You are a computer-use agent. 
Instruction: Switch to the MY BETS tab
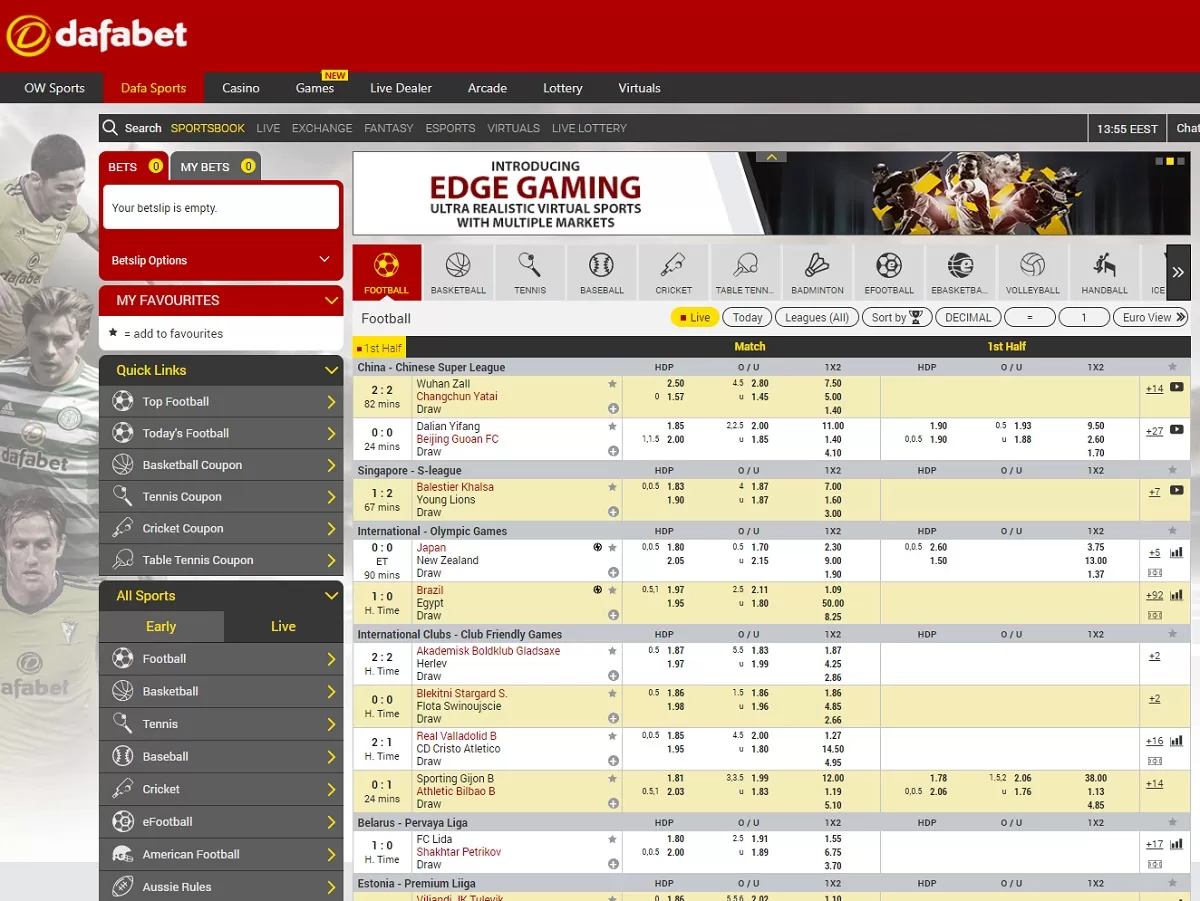[x=216, y=167]
